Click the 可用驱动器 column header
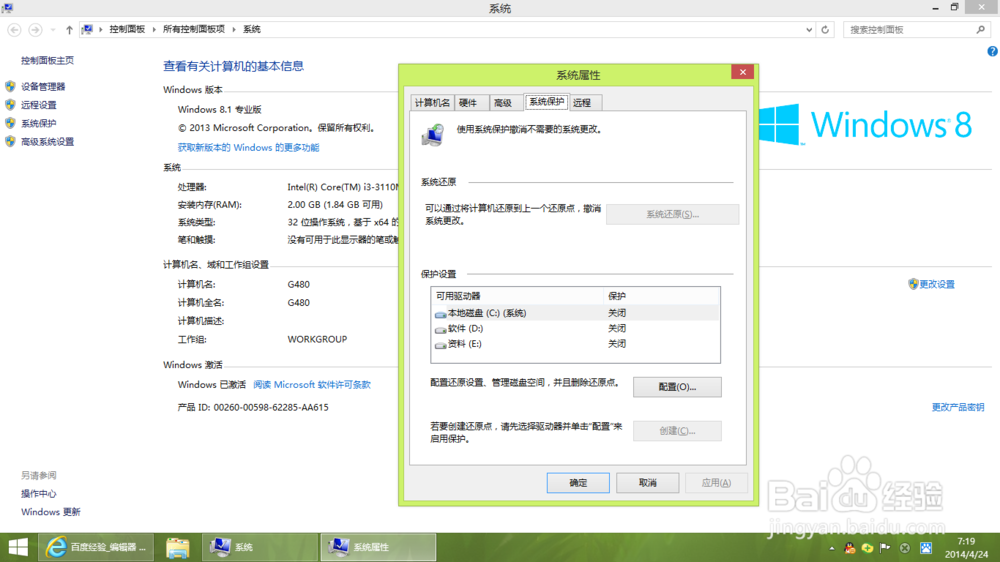This screenshot has height=562, width=1000. 517,296
